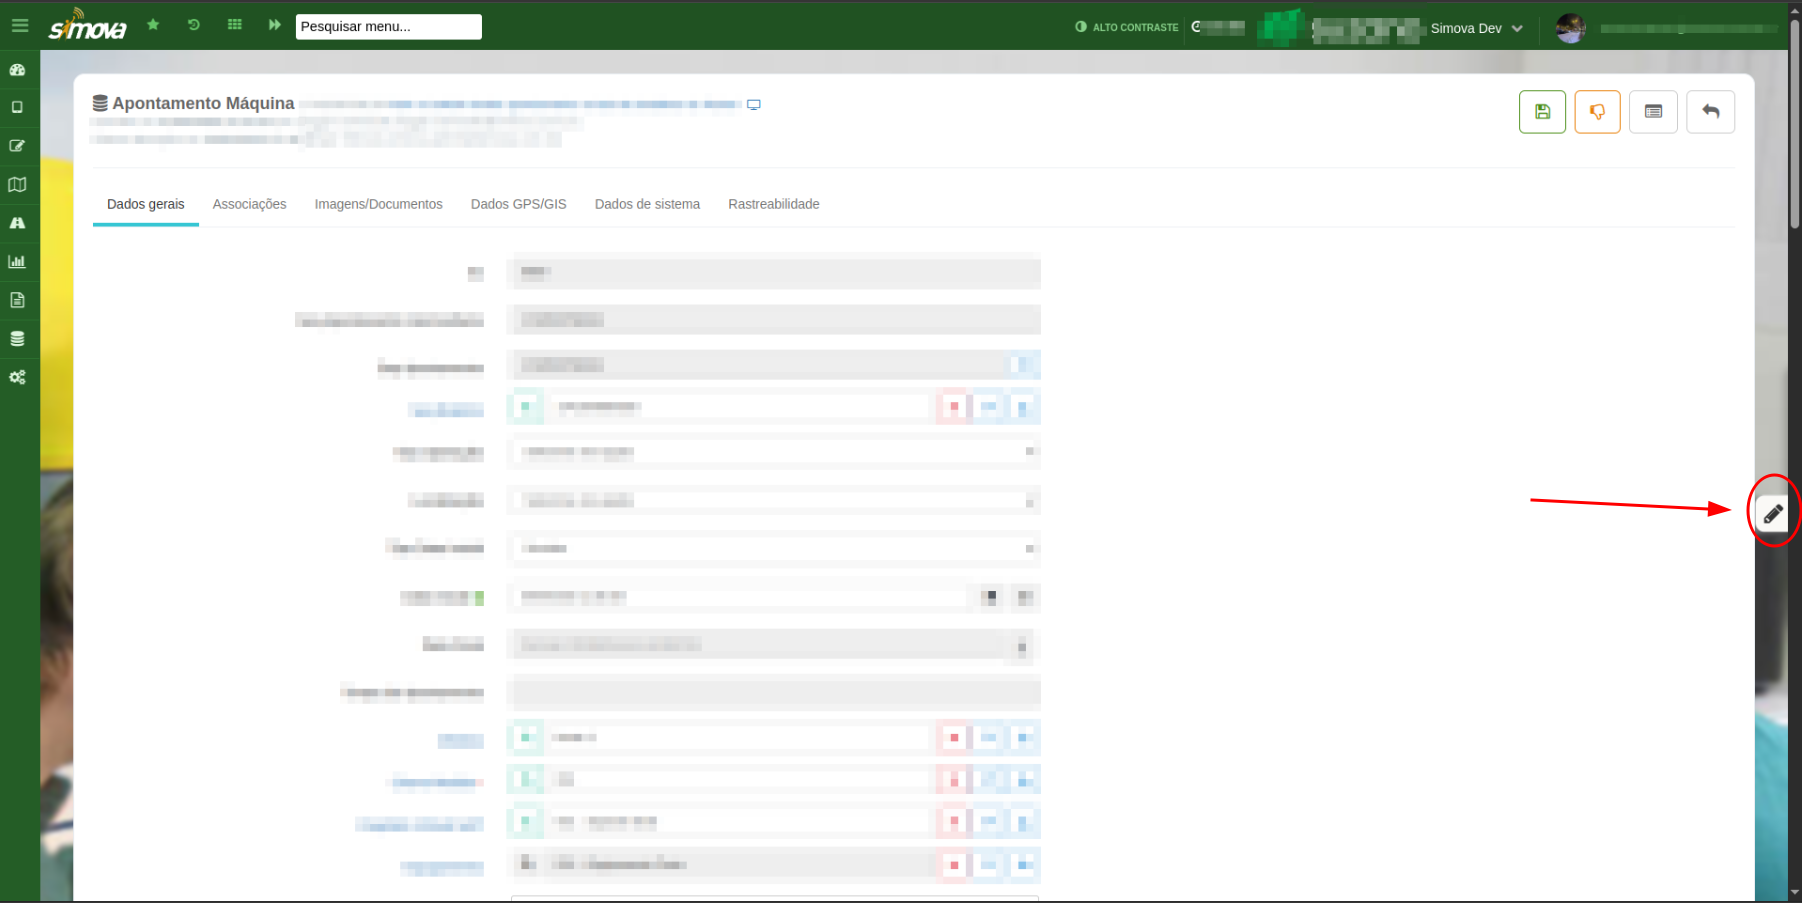Click the orange thumbs-down button
Image resolution: width=1802 pixels, height=903 pixels.
[1597, 112]
